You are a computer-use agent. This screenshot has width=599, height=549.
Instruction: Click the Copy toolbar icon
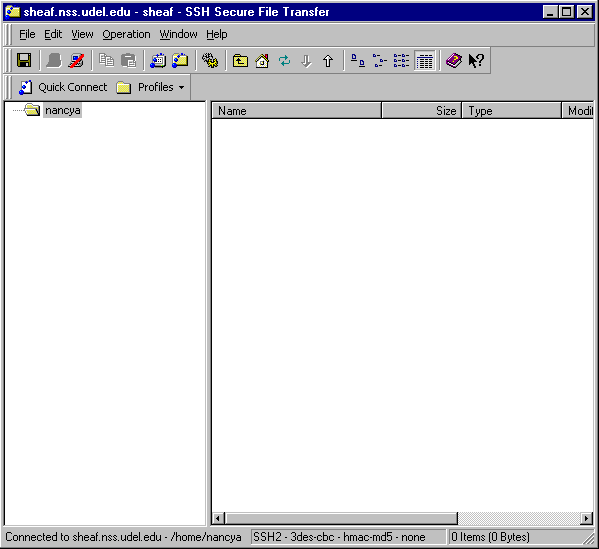pyautogui.click(x=106, y=60)
